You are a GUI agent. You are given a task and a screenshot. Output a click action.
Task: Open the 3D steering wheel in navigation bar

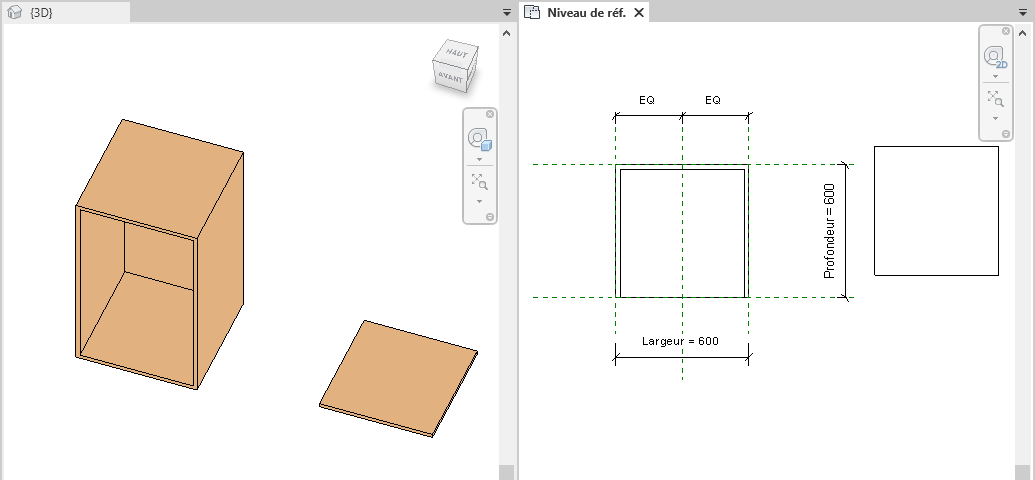tap(479, 139)
